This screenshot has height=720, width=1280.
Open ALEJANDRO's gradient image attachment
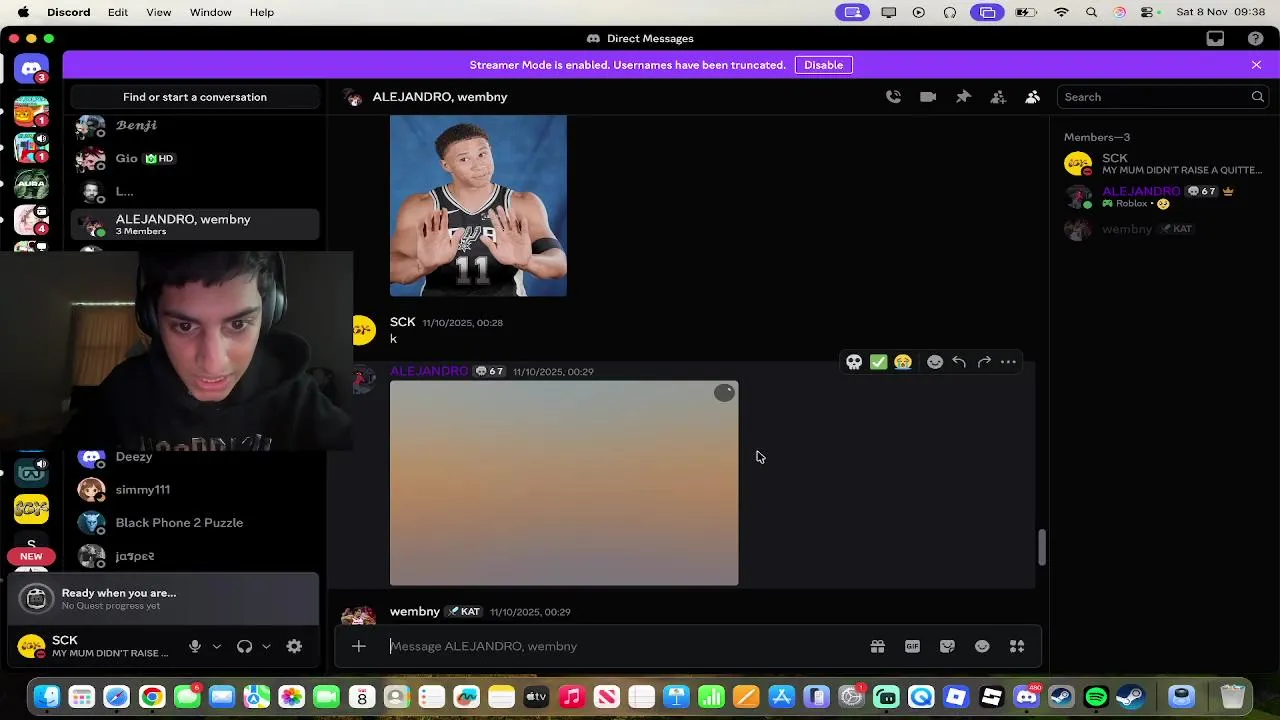point(564,483)
